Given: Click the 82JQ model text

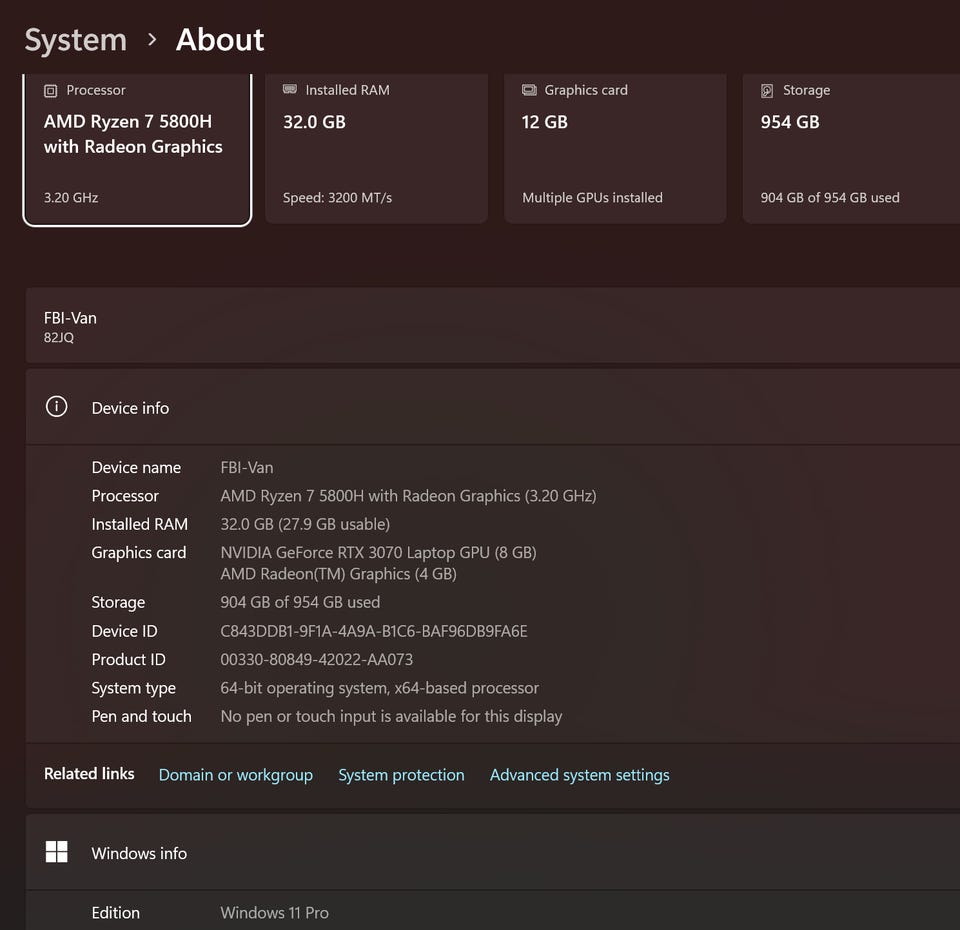Looking at the screenshot, I should [x=59, y=337].
